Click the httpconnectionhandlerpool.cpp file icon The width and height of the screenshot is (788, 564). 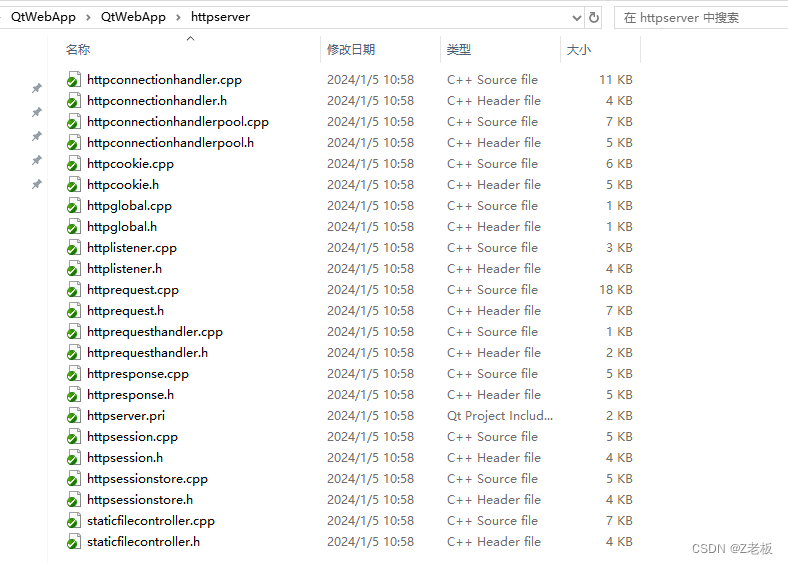tap(74, 122)
